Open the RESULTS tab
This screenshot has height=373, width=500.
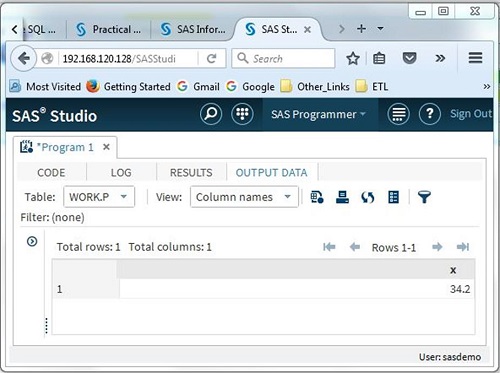click(x=191, y=172)
